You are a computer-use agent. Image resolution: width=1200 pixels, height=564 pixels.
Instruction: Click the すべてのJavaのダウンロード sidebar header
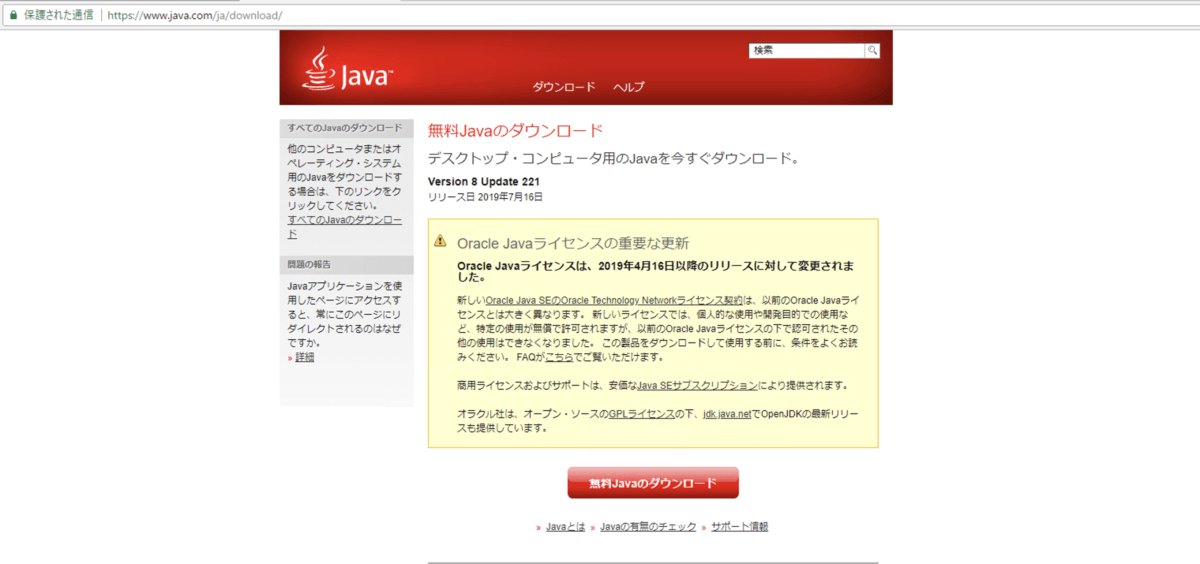346,128
